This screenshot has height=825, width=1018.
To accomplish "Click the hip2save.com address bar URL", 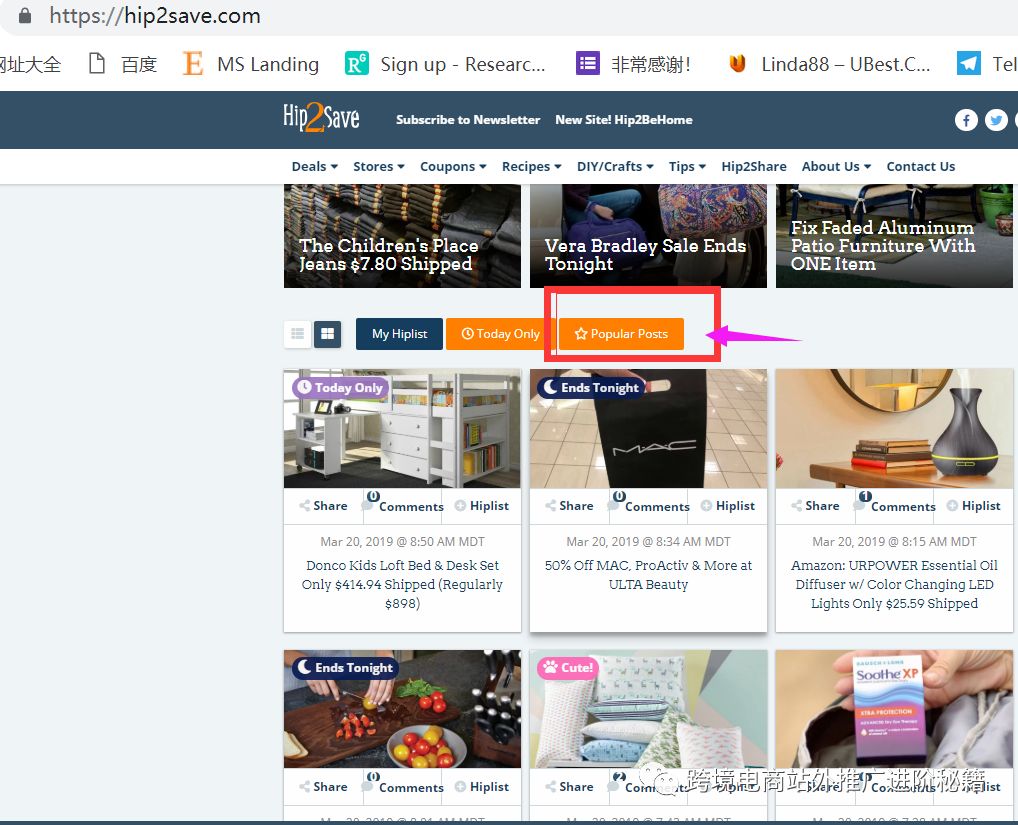I will [x=155, y=16].
